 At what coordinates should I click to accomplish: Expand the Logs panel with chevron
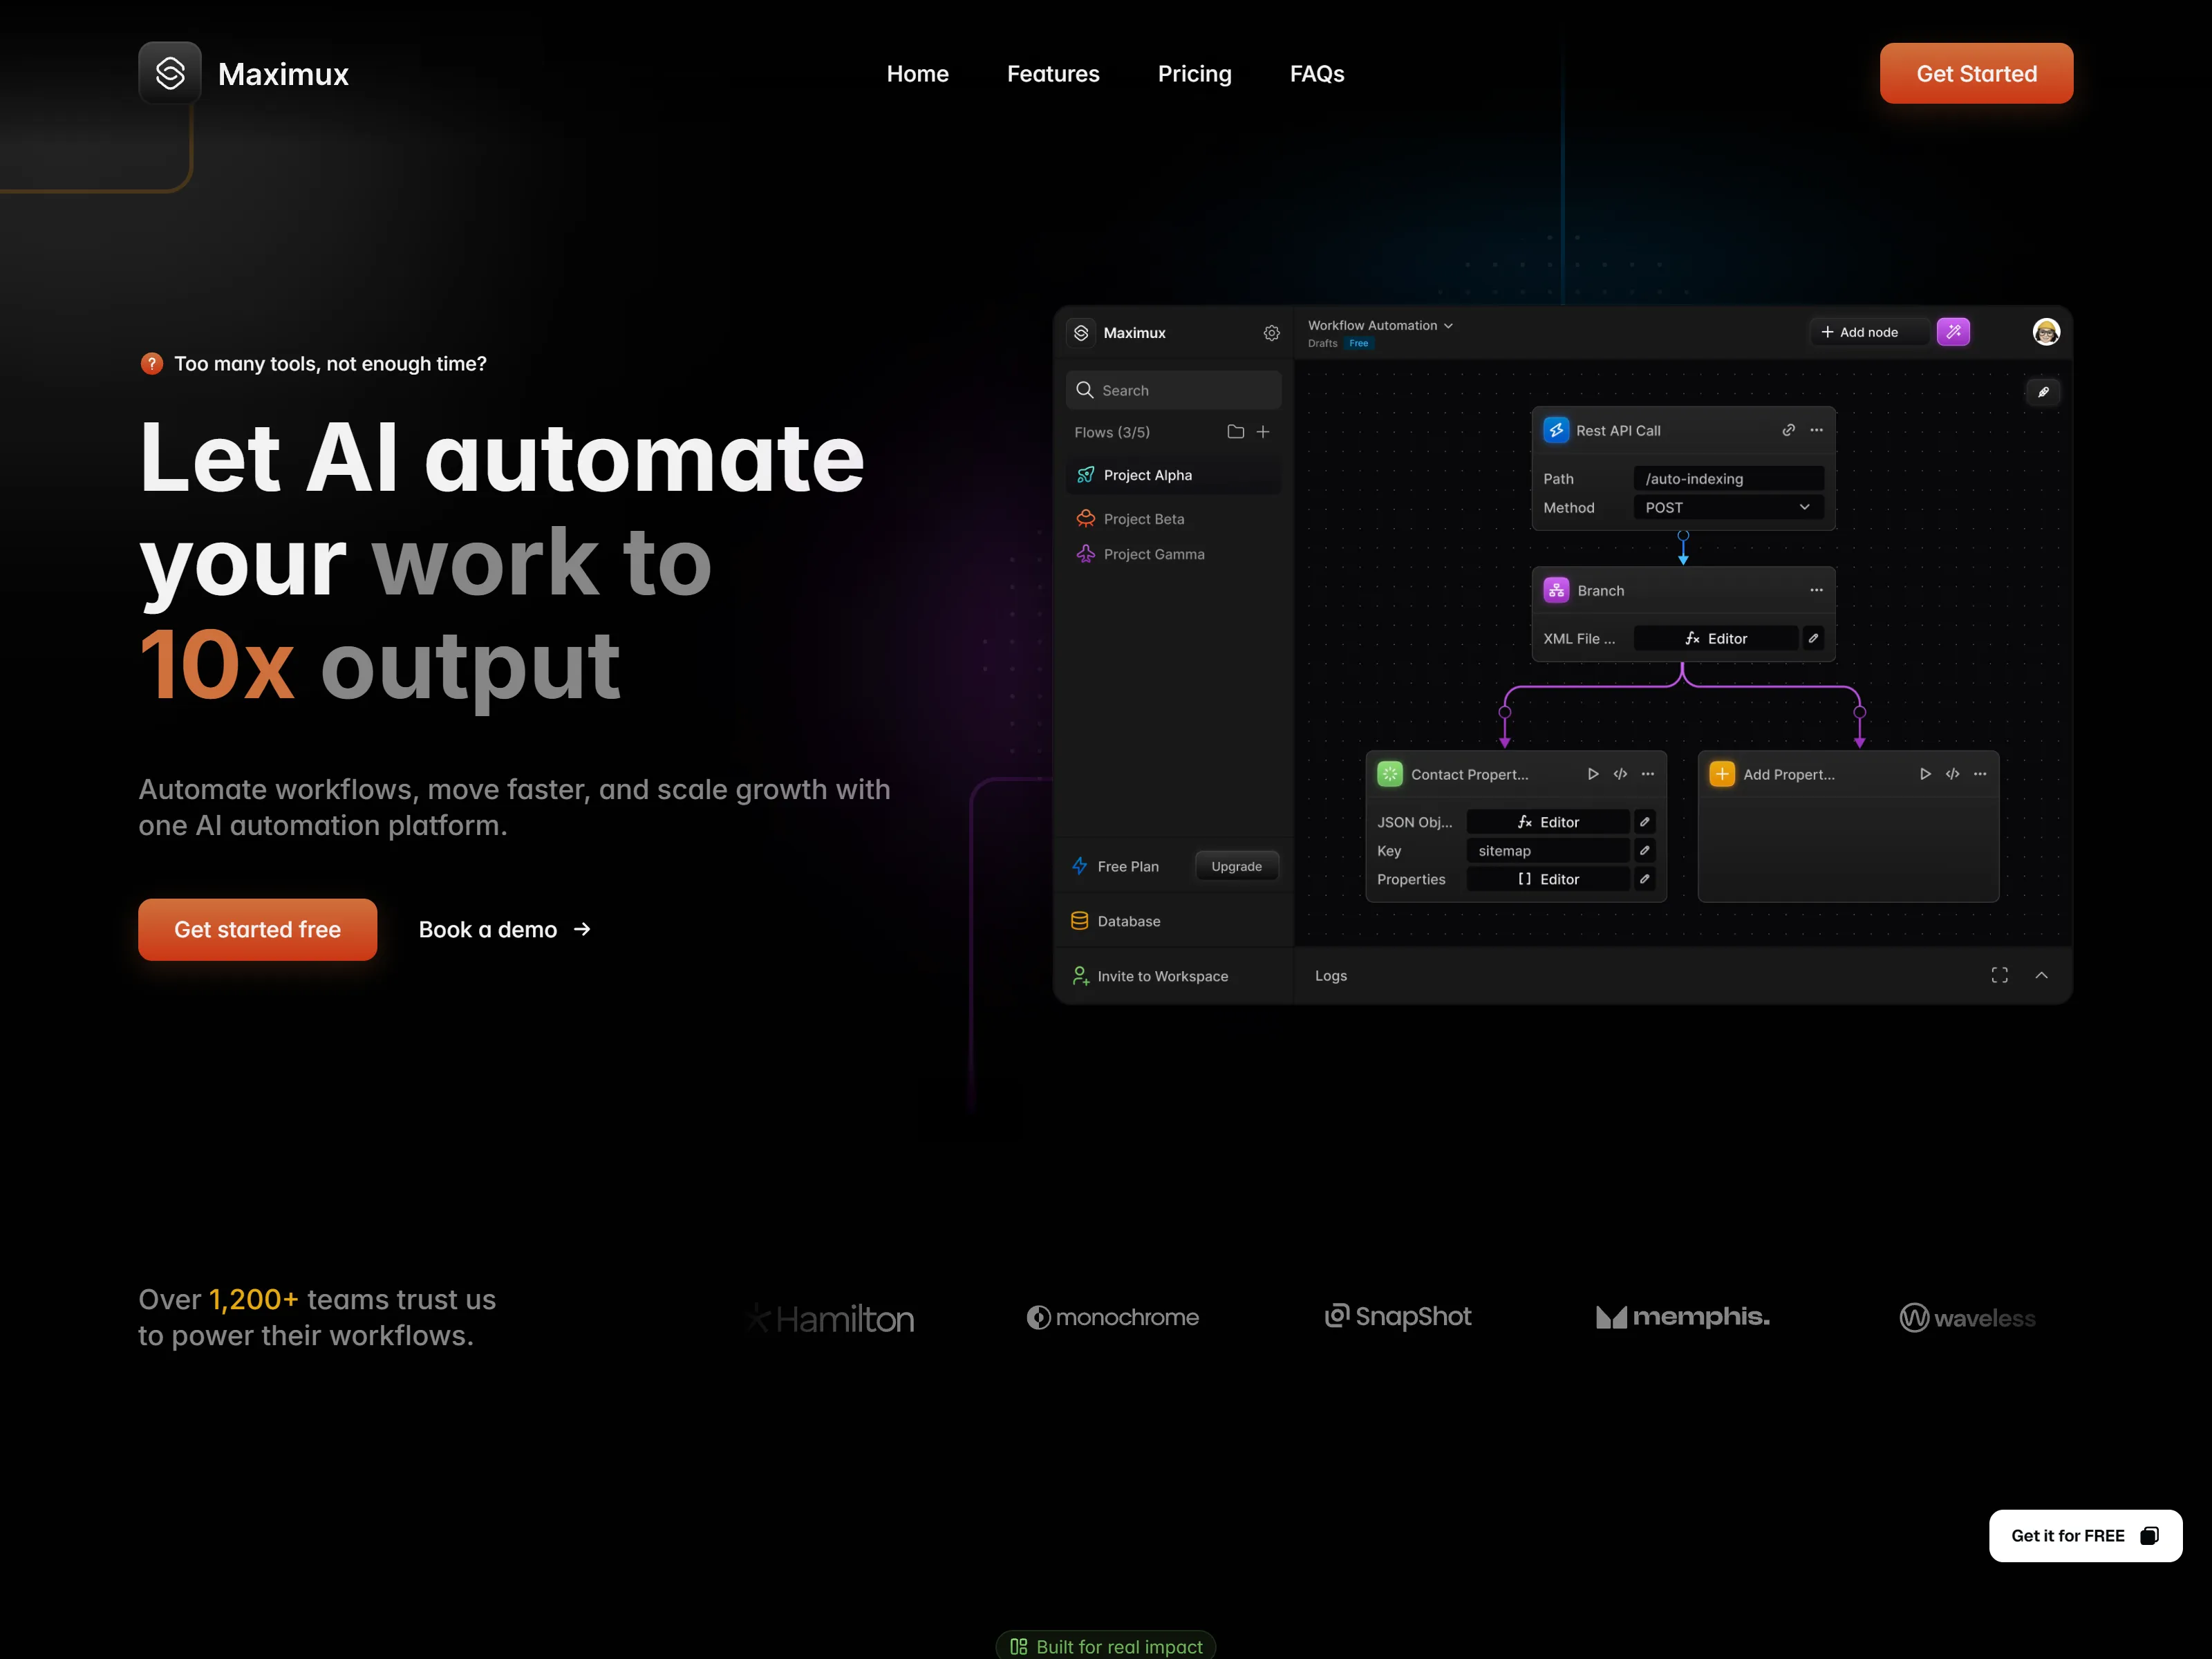2041,975
